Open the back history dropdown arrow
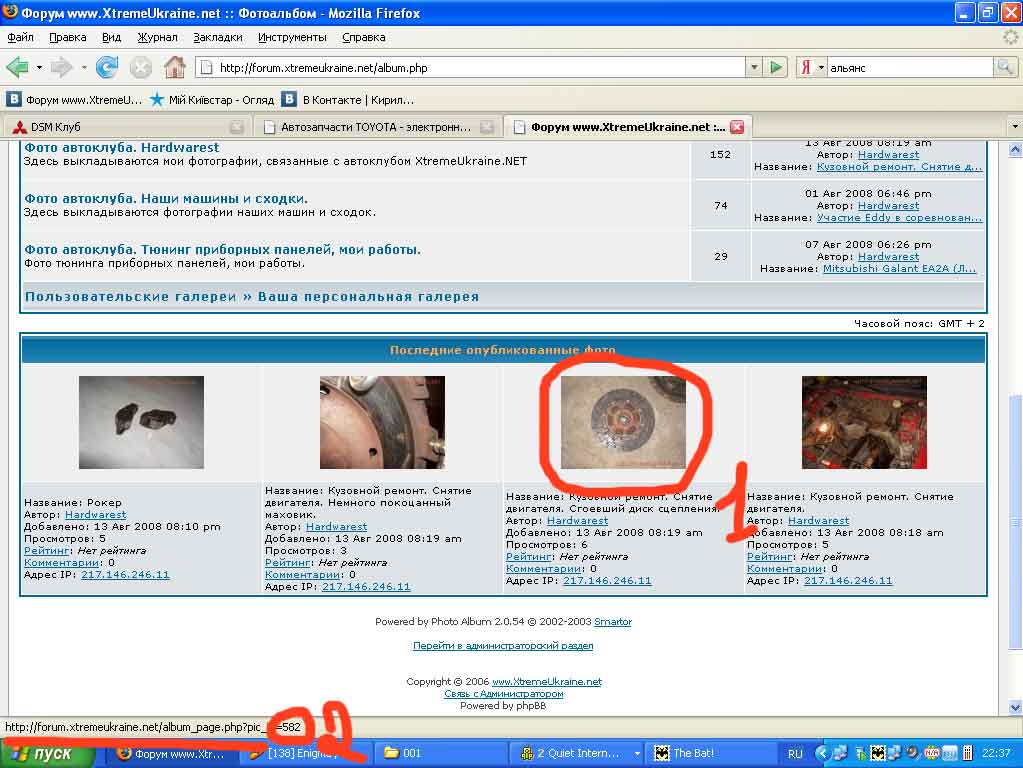This screenshot has height=768, width=1023. click(x=39, y=67)
